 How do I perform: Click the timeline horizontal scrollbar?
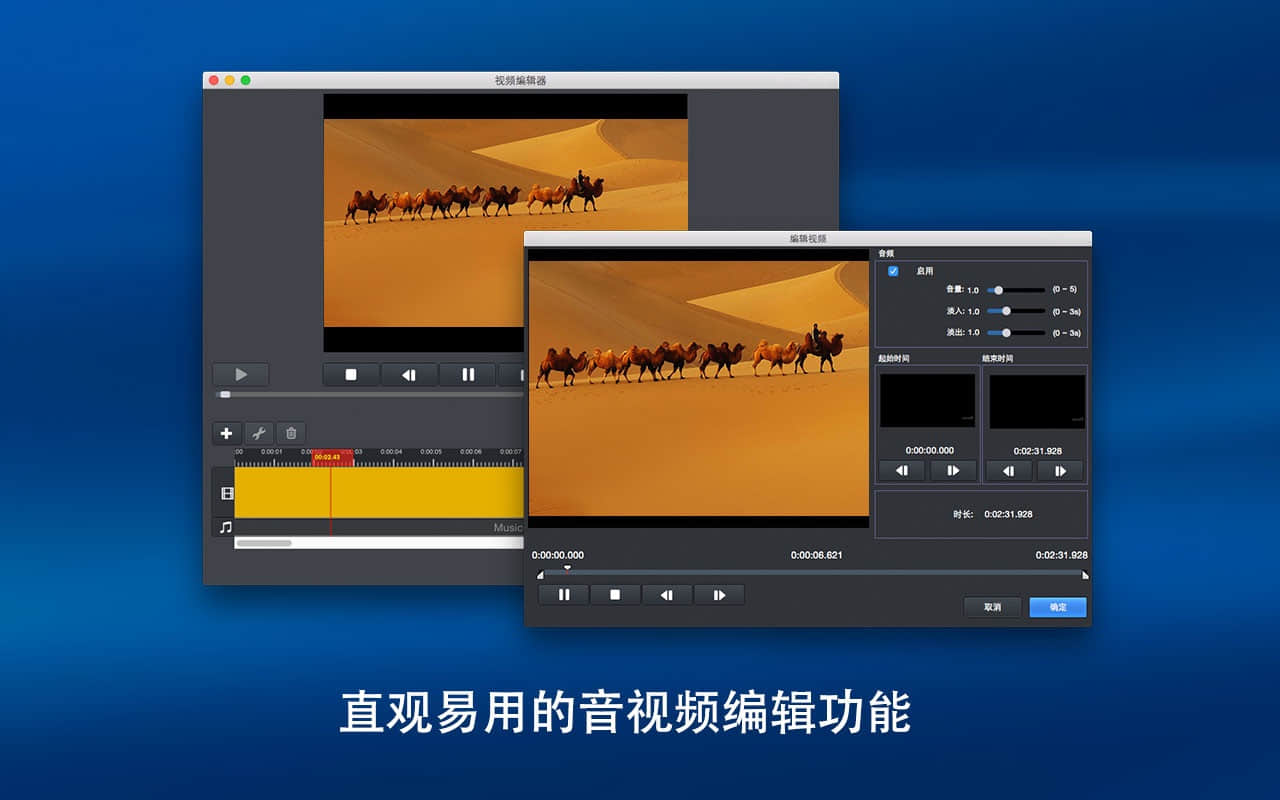(264, 543)
